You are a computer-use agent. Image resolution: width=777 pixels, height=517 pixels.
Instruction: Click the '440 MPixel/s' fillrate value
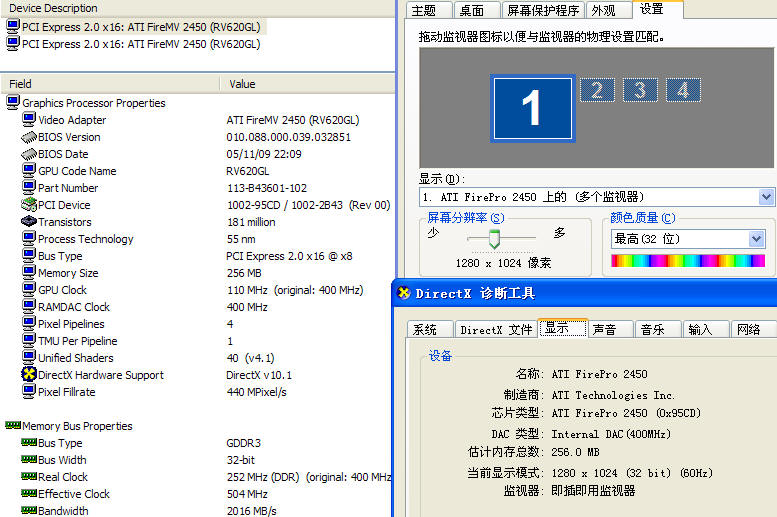coord(257,392)
